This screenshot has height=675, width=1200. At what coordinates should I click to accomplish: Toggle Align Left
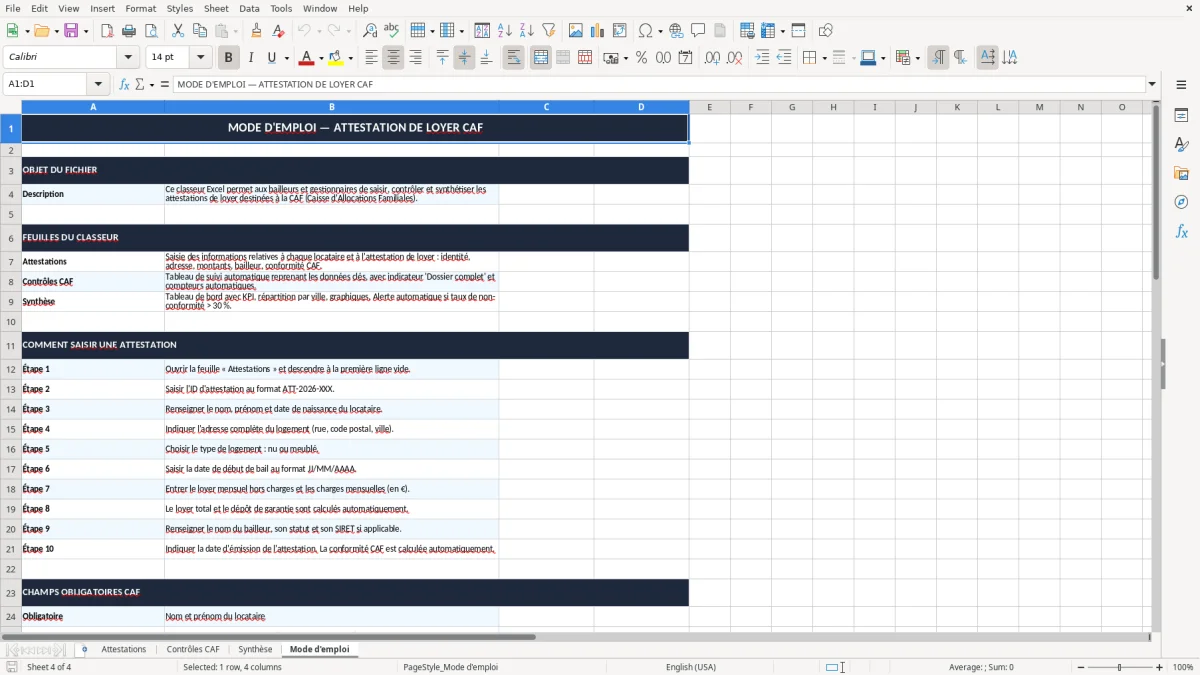tap(371, 58)
